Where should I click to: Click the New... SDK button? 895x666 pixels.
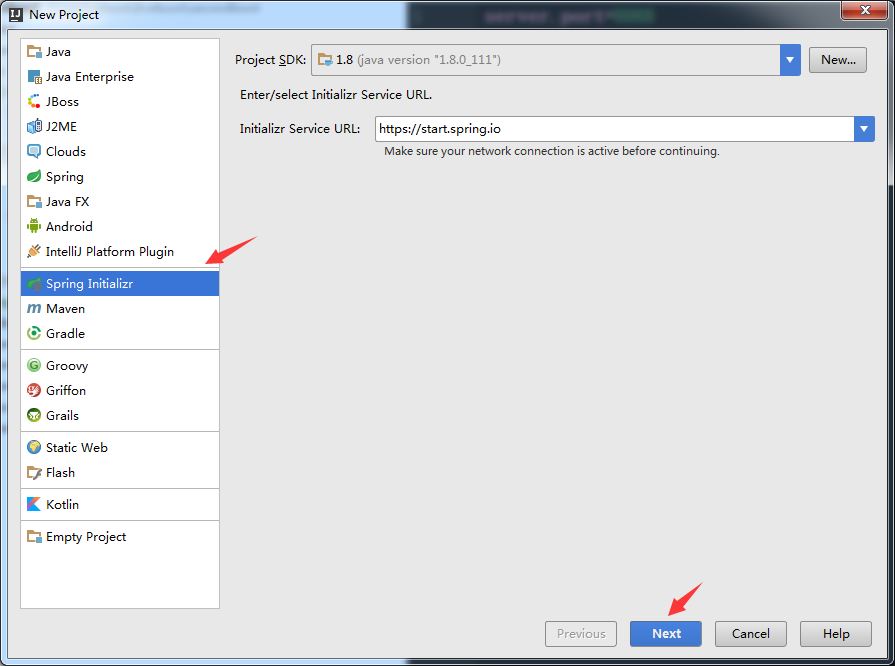[x=837, y=60]
